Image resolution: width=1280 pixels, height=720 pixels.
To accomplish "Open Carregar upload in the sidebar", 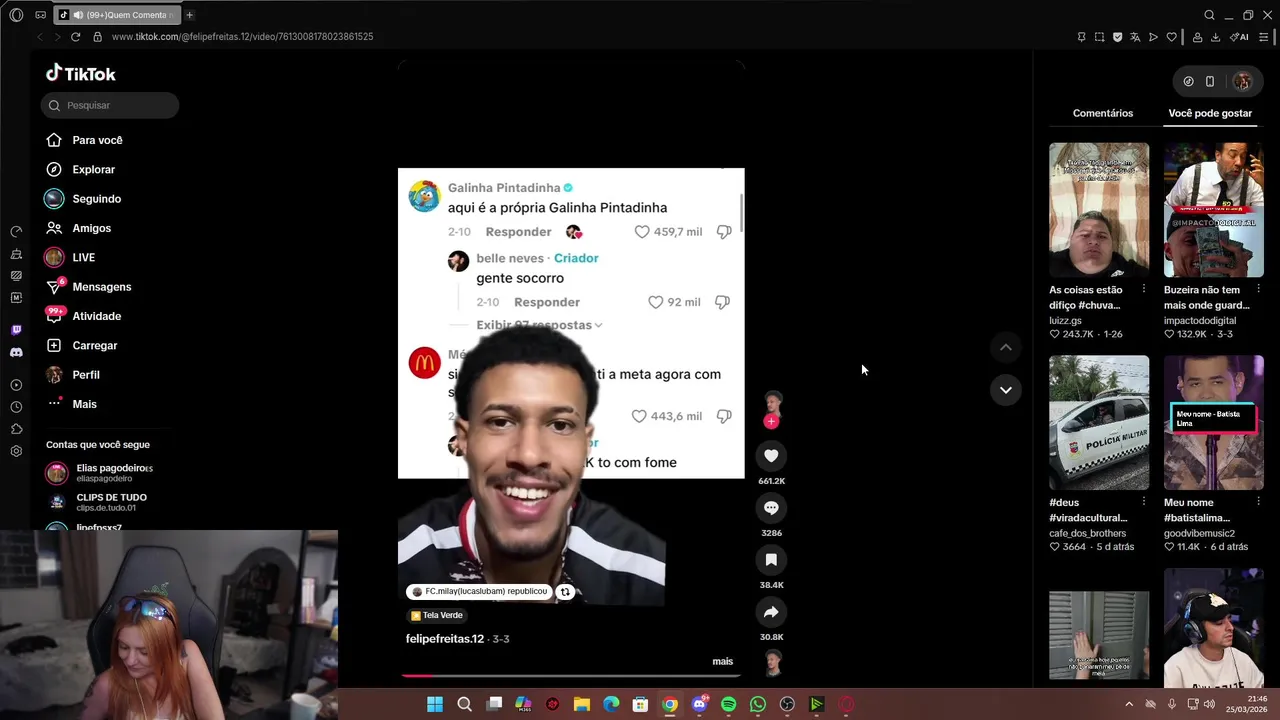I will pyautogui.click(x=82, y=346).
